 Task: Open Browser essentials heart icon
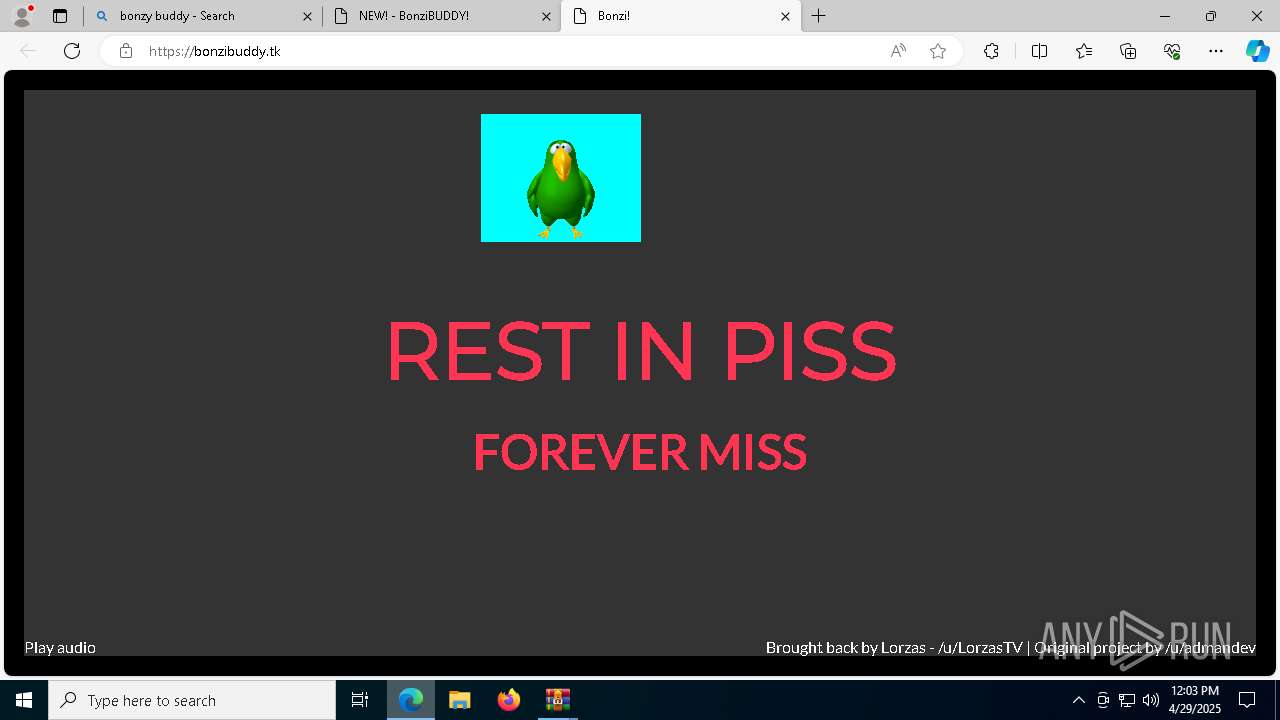click(x=1172, y=51)
